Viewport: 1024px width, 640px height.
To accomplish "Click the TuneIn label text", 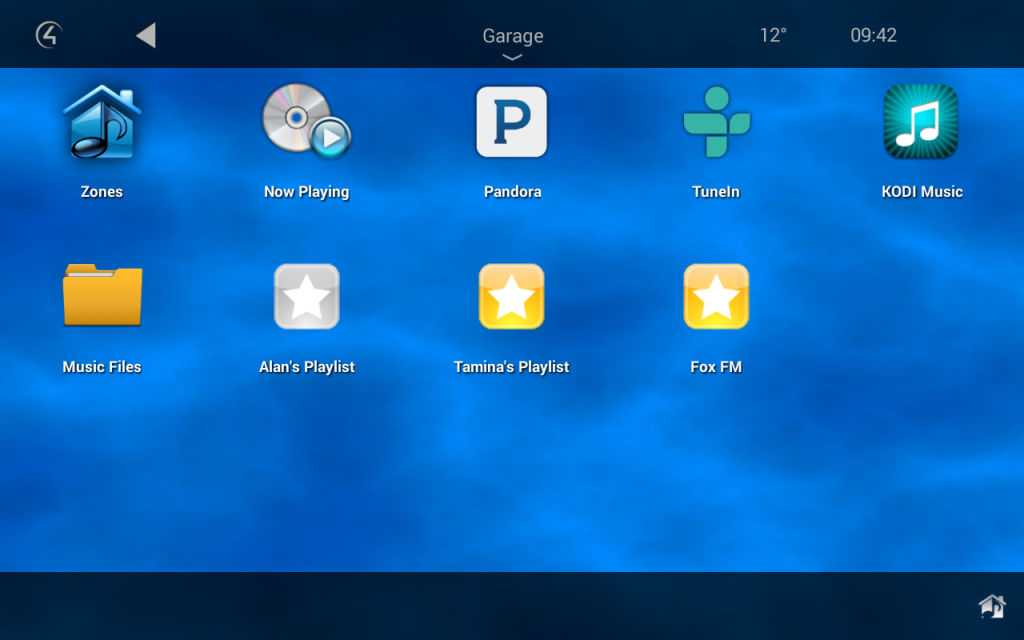I will [716, 192].
